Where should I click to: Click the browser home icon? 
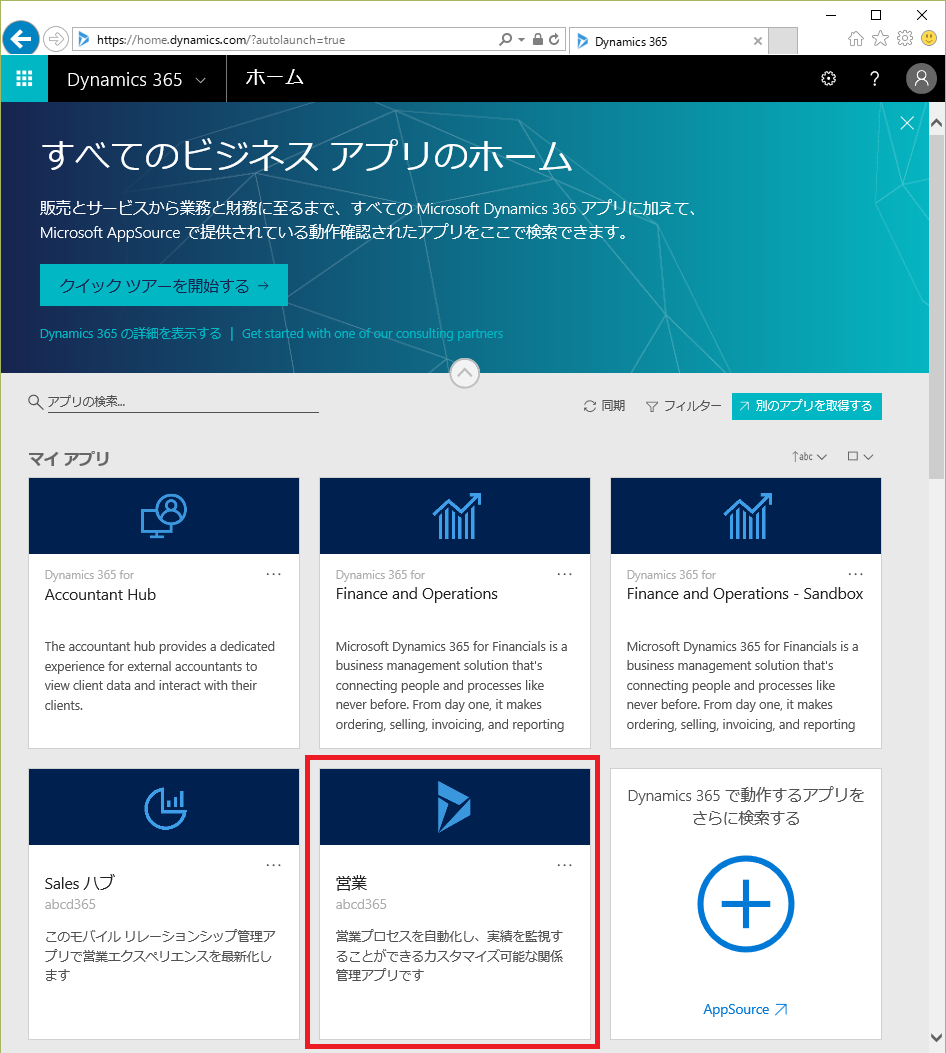click(855, 39)
